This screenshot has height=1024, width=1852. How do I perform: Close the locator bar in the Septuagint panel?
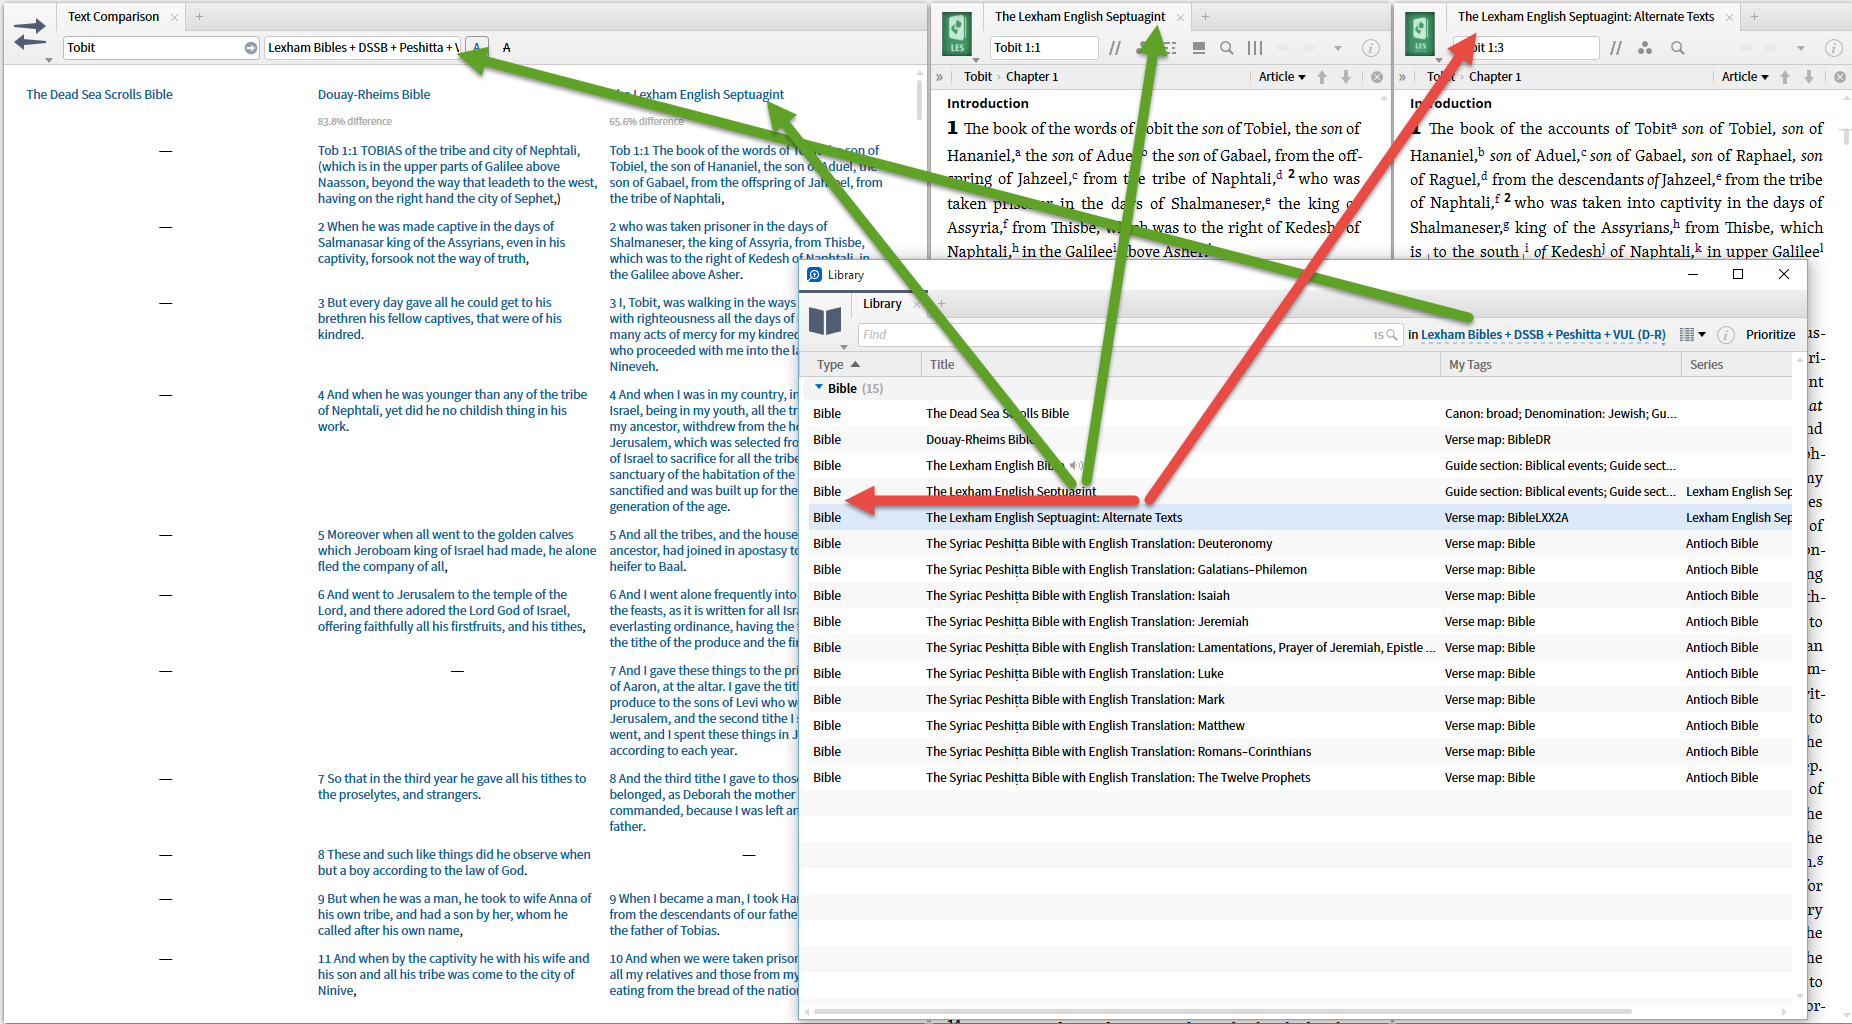[1377, 77]
